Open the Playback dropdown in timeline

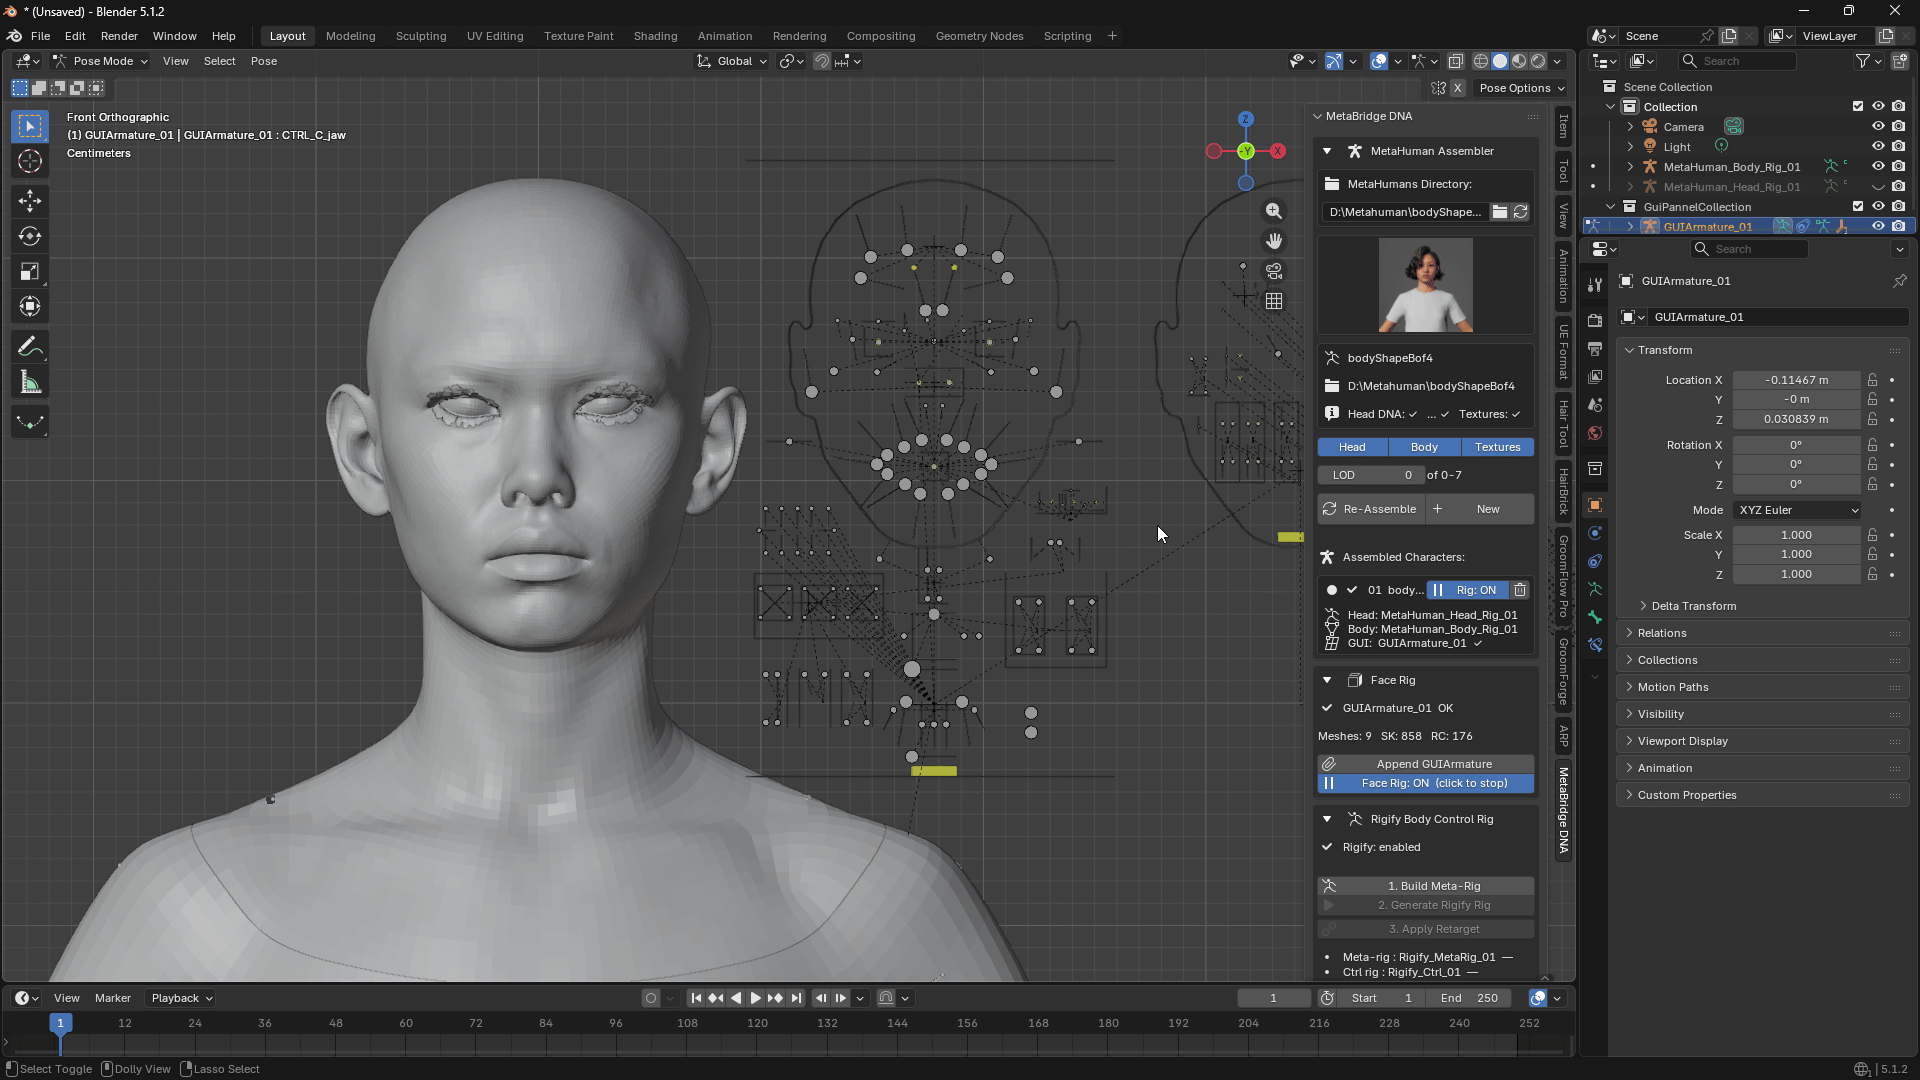pos(182,998)
